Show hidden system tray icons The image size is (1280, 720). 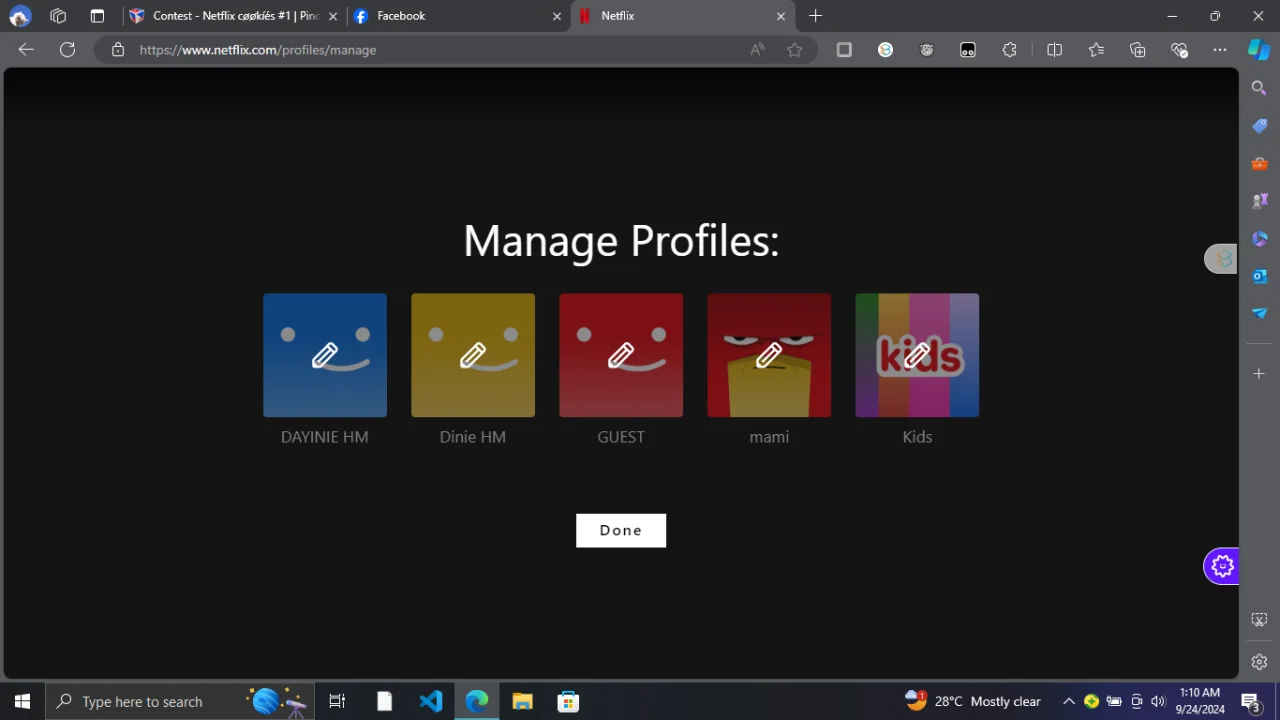(1068, 701)
